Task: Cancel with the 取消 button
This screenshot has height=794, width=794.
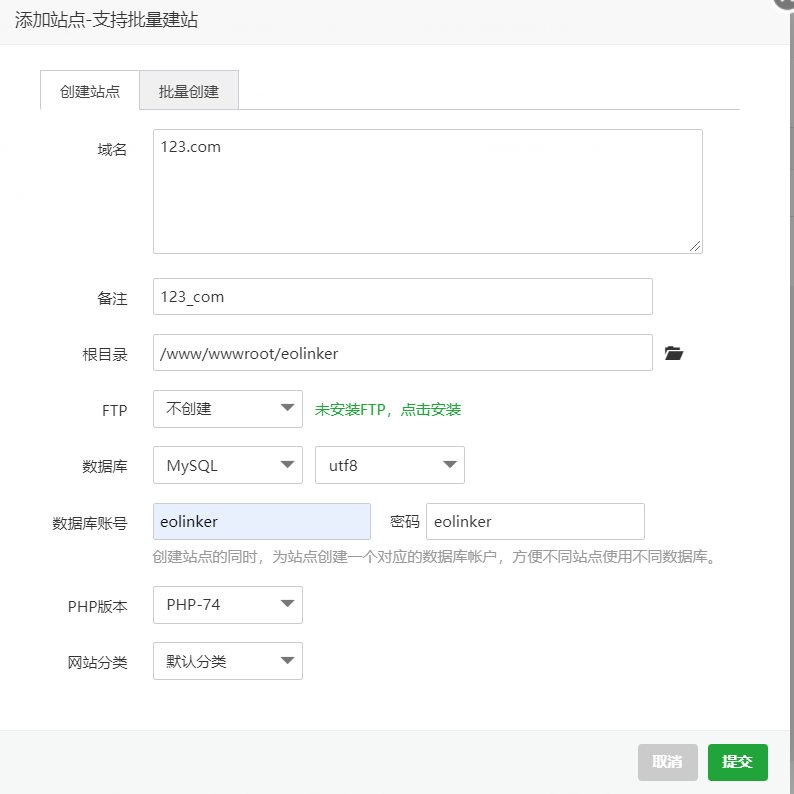Action: (x=667, y=762)
